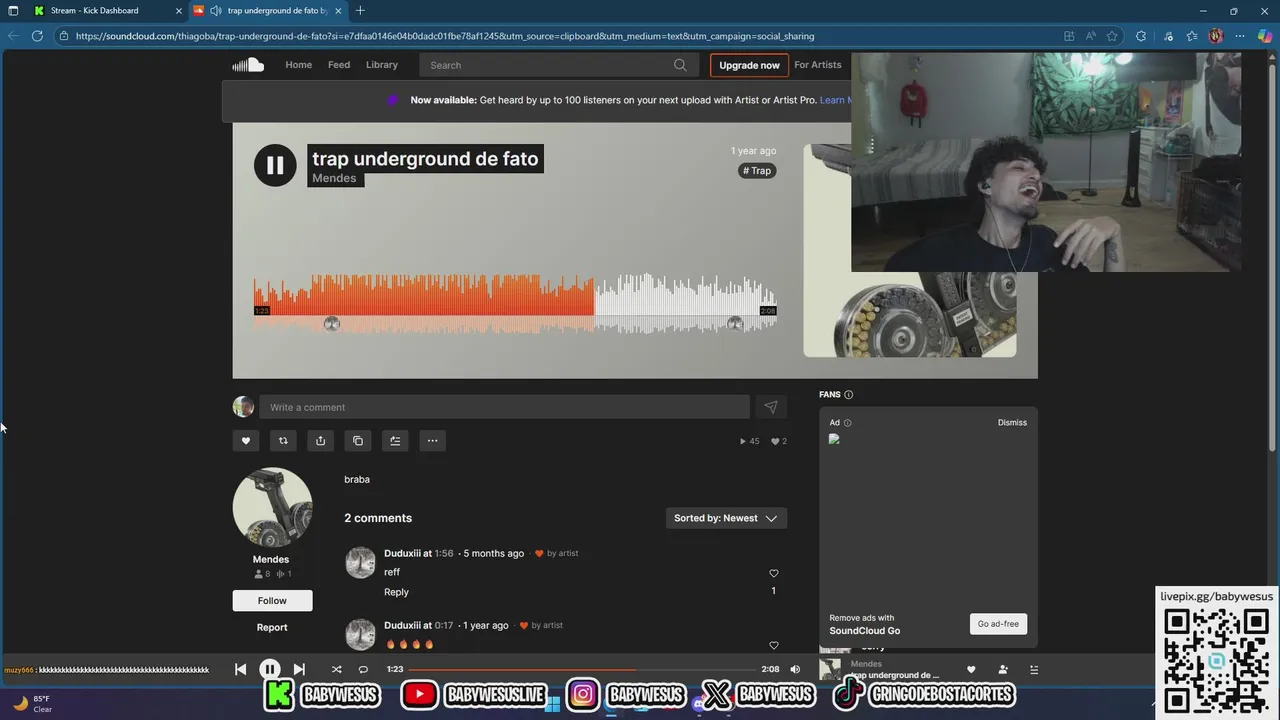The height and width of the screenshot is (720, 1280).
Task: Like the 'reff' comment heart
Action: pos(773,573)
